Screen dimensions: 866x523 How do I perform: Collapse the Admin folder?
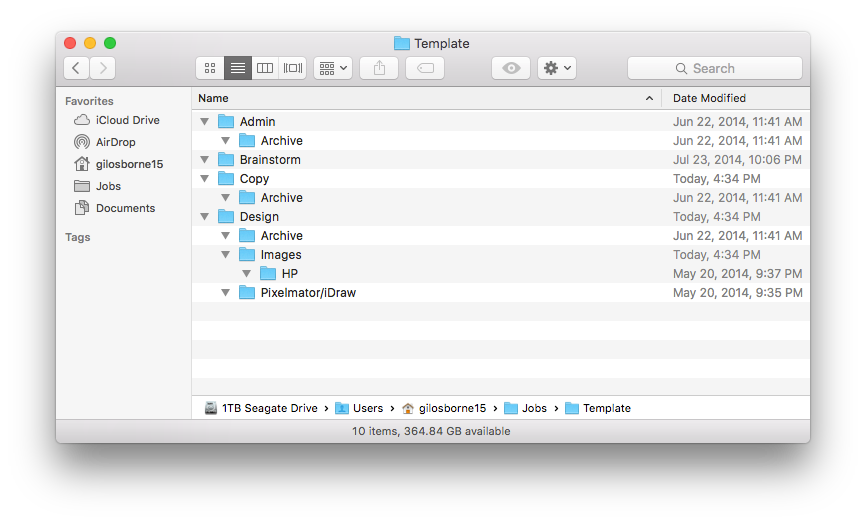click(204, 121)
